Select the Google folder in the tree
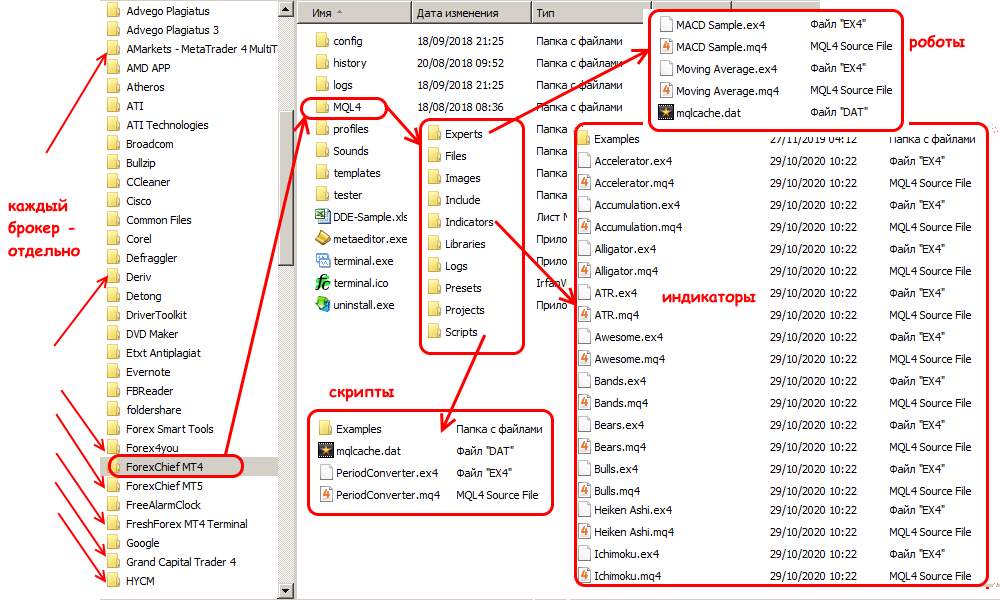Screen dimensions: 1000x600 (x=142, y=543)
